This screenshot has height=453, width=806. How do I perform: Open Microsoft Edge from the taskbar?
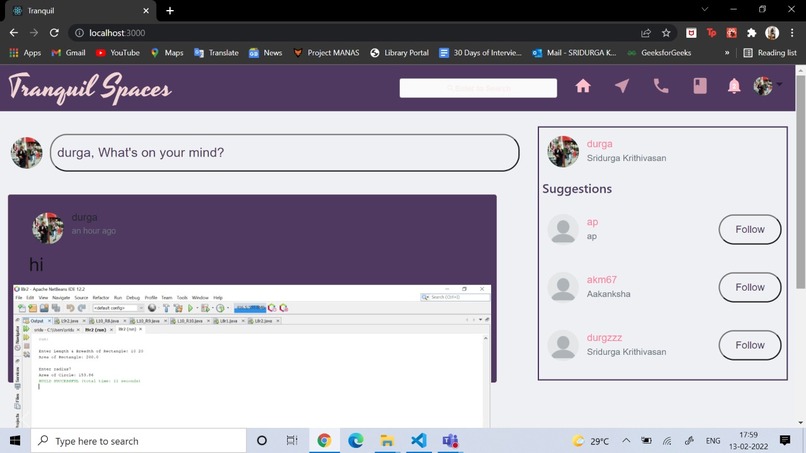[356, 441]
